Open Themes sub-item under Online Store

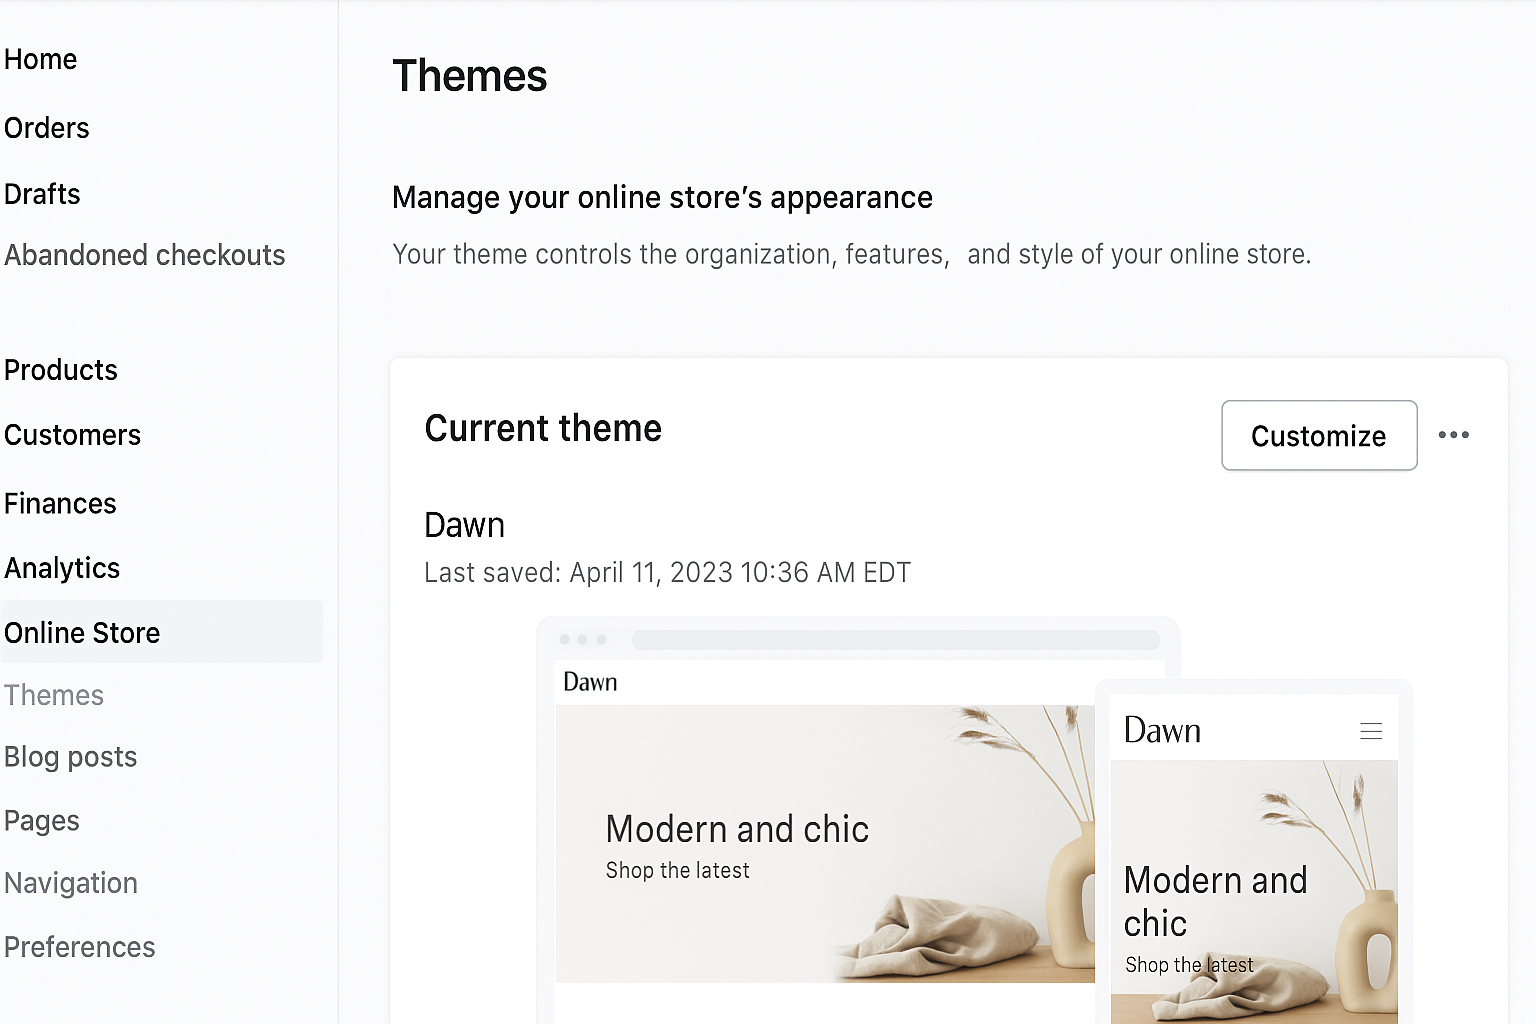pos(54,695)
